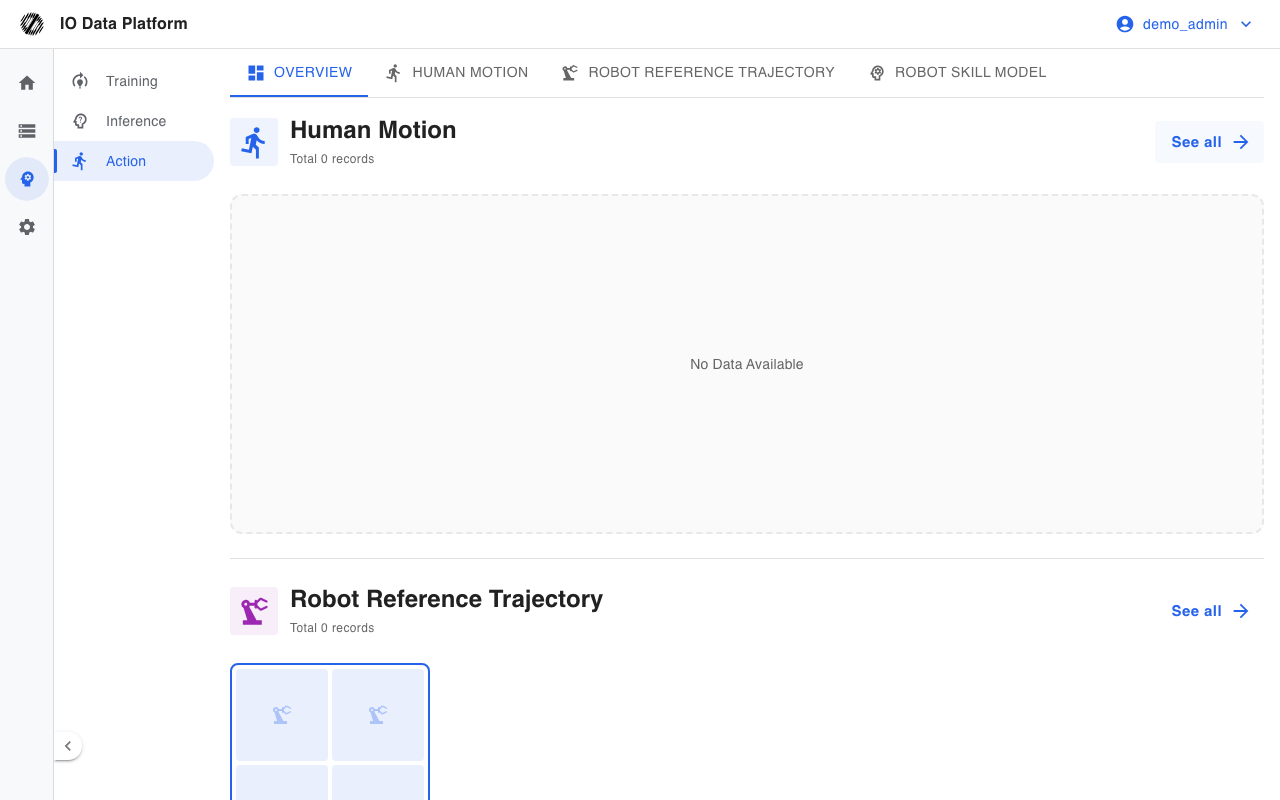Click Total 0 records under Human Motion
The image size is (1280, 800).
pyautogui.click(x=332, y=159)
